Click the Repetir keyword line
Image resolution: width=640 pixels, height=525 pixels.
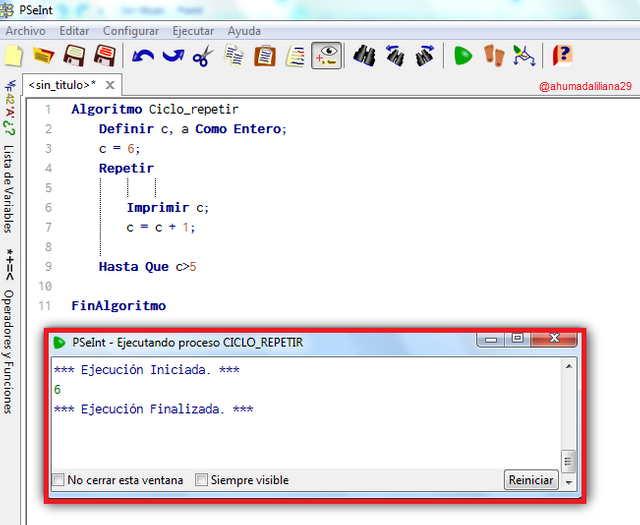(x=126, y=168)
